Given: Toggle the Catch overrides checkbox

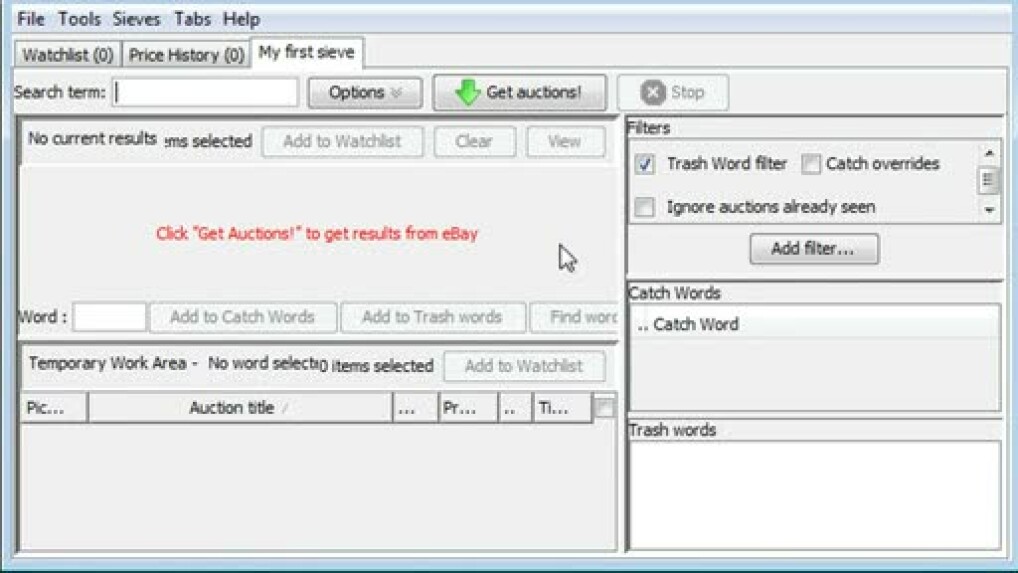Looking at the screenshot, I should (x=811, y=164).
